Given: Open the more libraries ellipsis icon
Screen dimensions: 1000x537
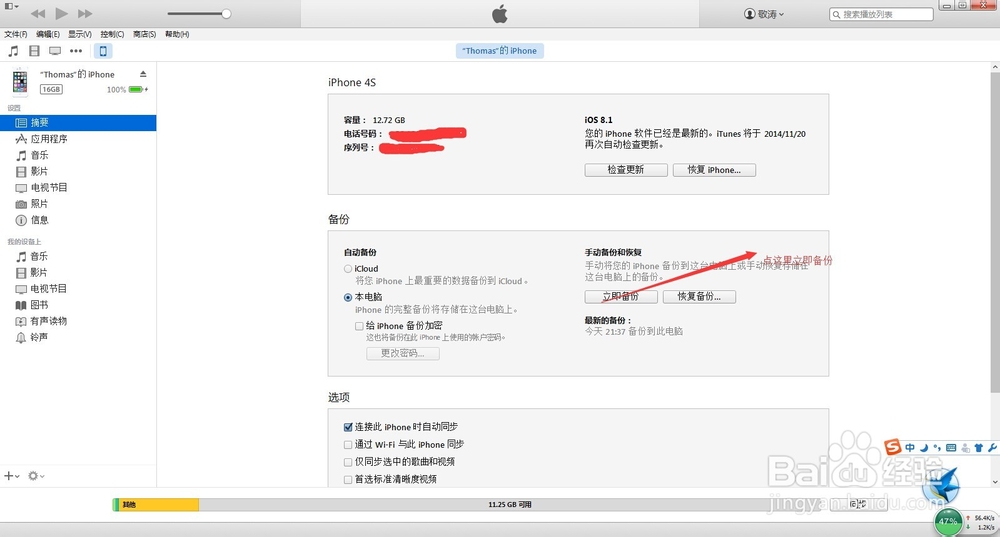Looking at the screenshot, I should point(76,51).
